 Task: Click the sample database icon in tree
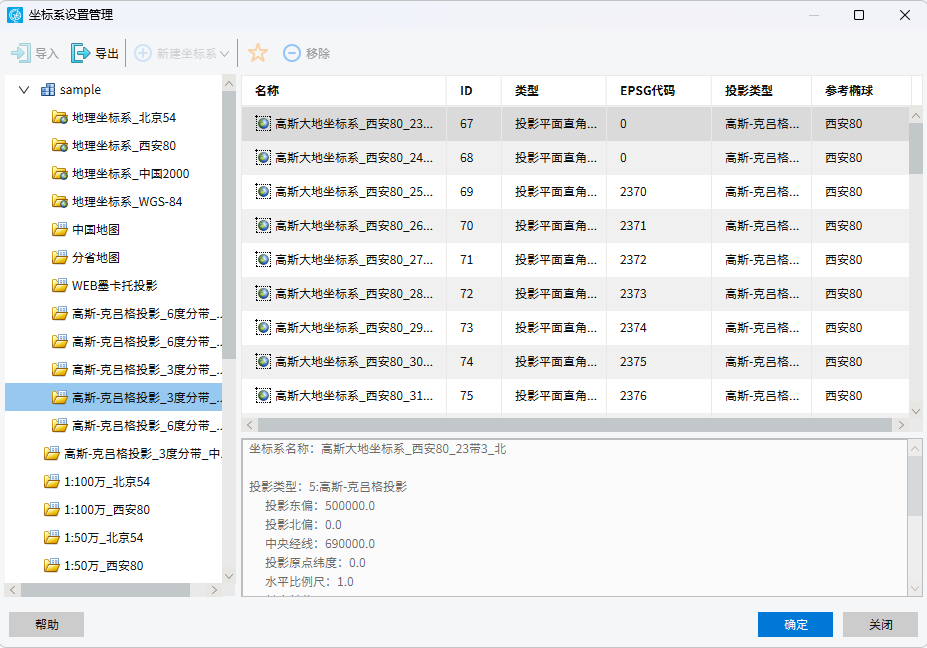click(48, 90)
